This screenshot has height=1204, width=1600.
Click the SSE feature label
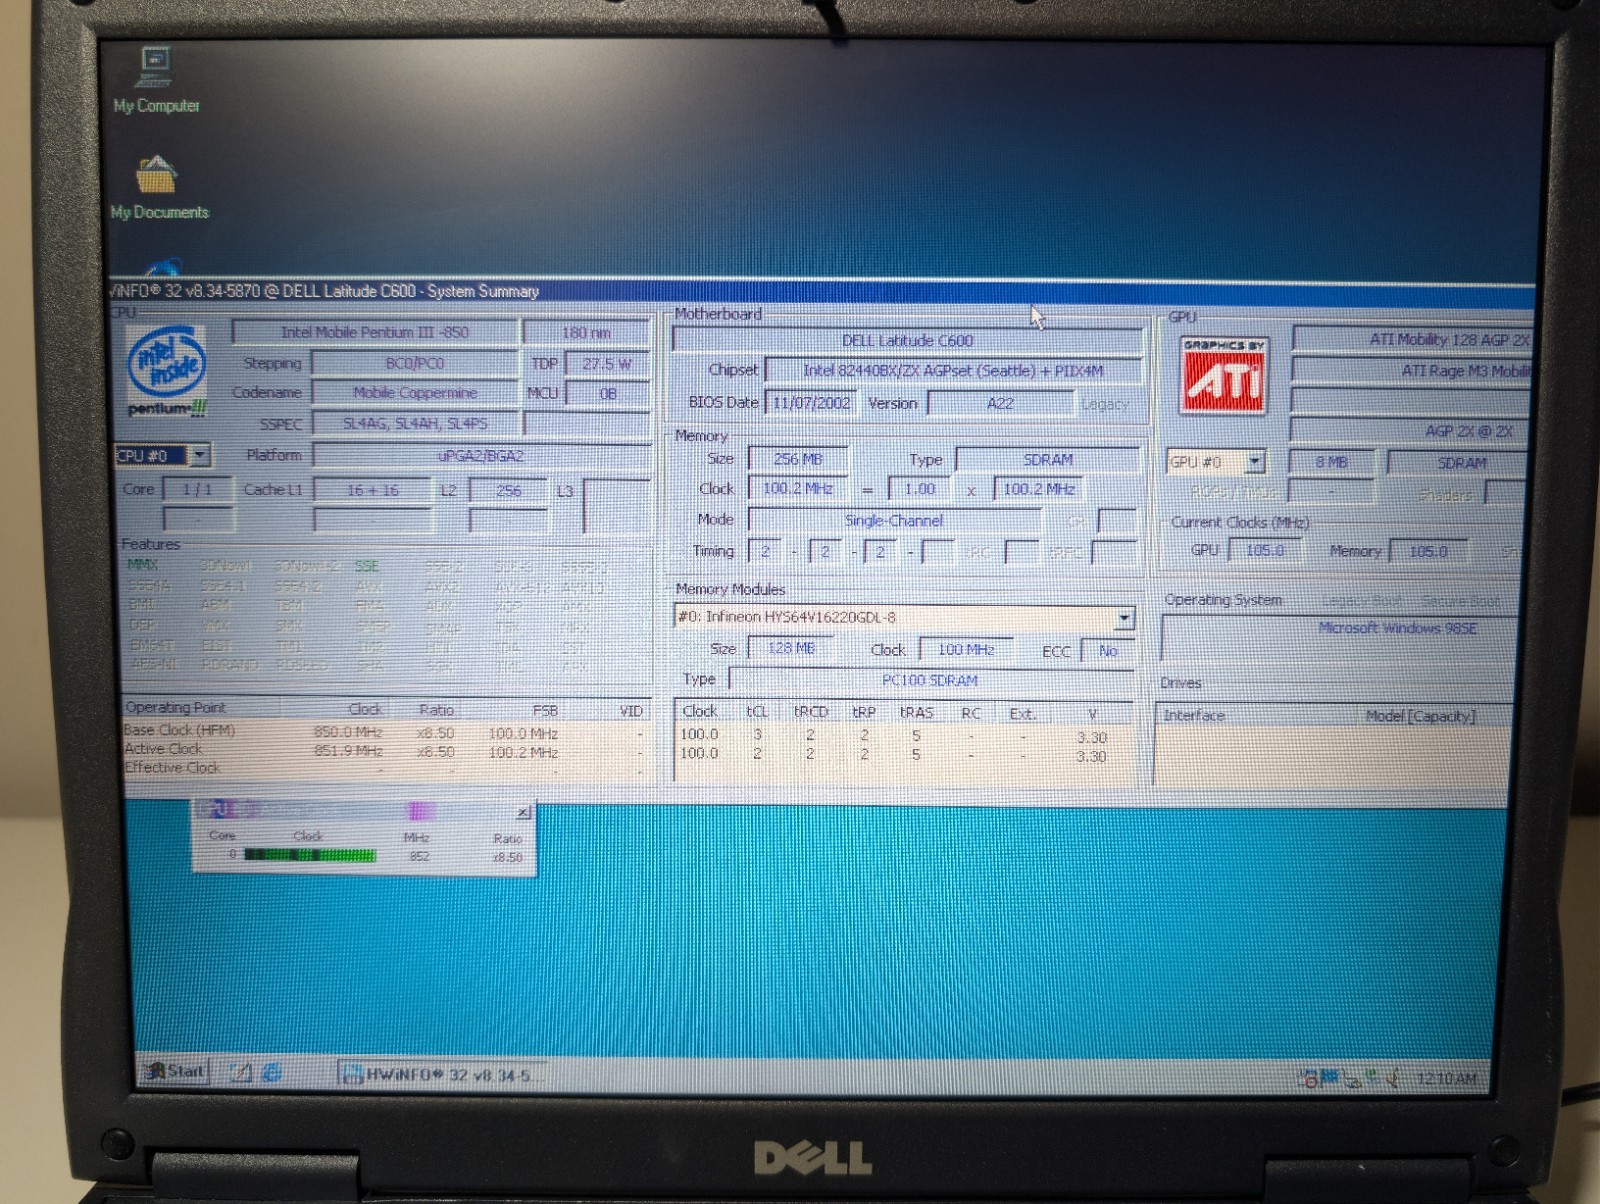367,566
